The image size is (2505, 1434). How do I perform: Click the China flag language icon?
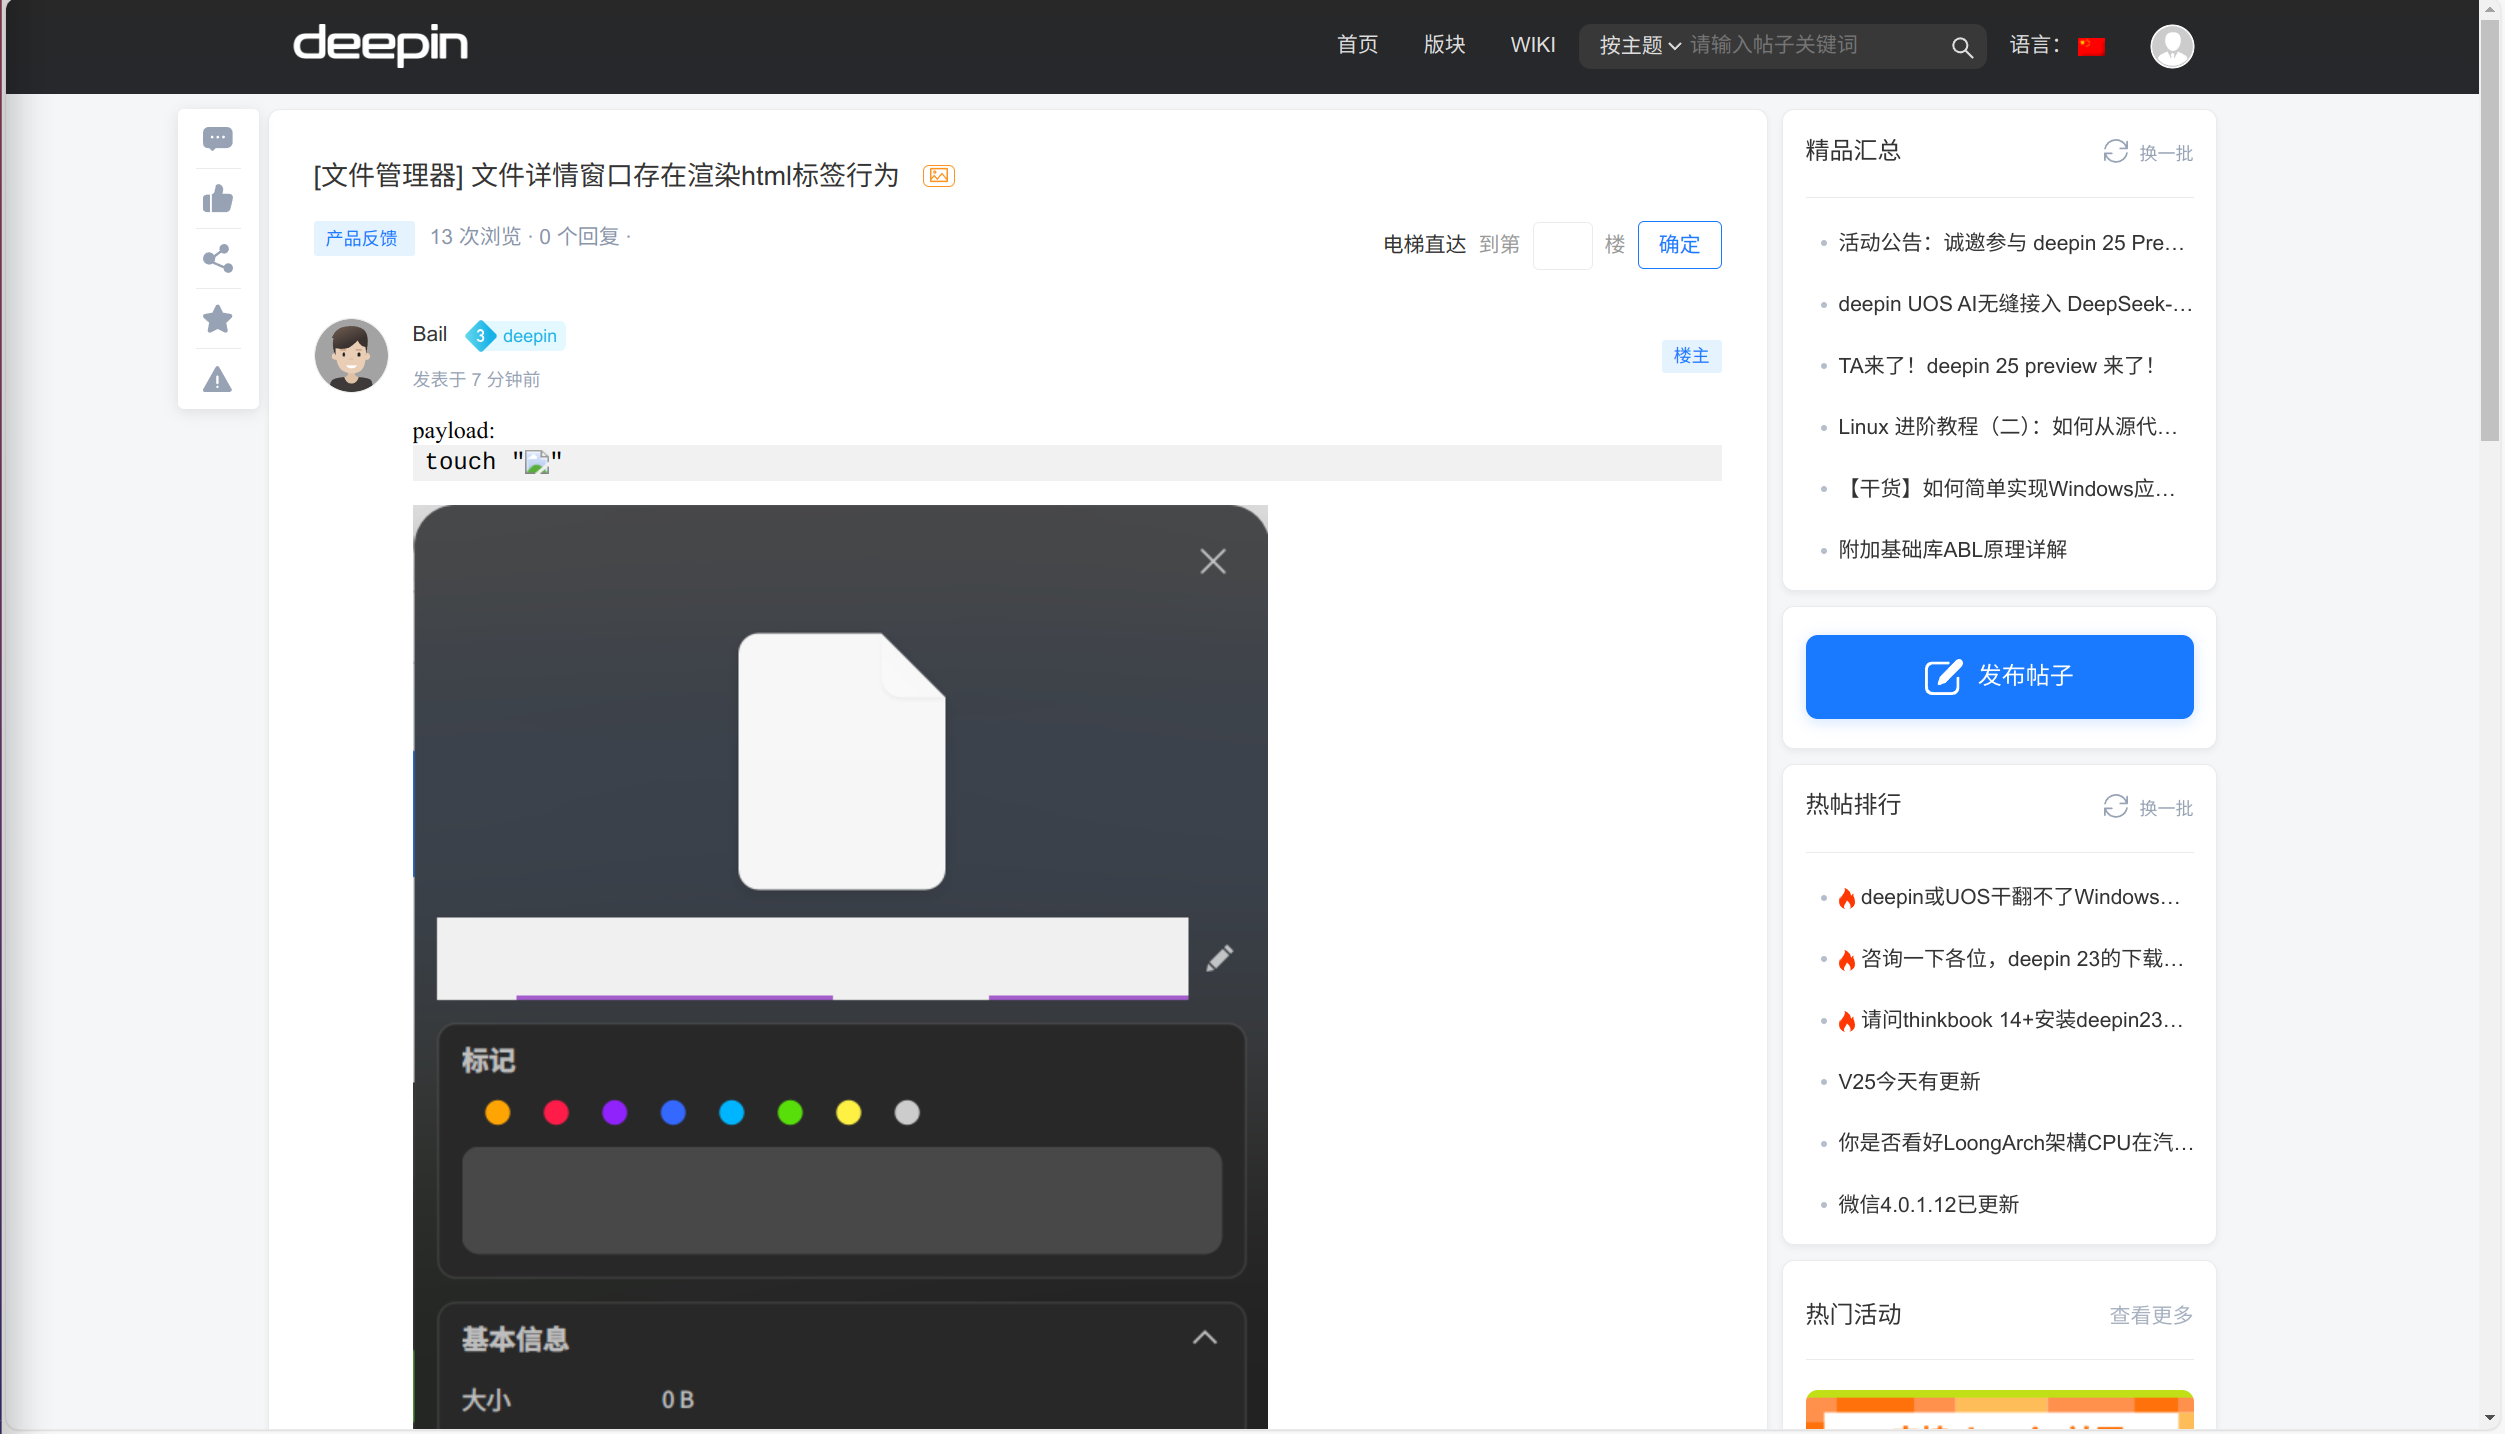pos(2091,46)
